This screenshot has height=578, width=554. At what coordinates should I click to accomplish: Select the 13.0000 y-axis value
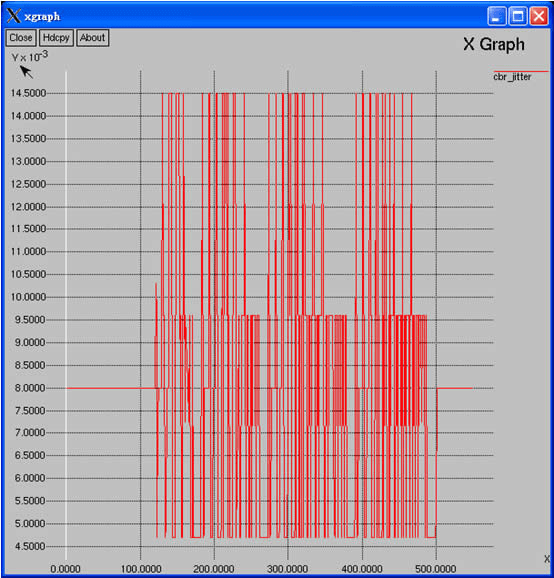pyautogui.click(x=28, y=161)
